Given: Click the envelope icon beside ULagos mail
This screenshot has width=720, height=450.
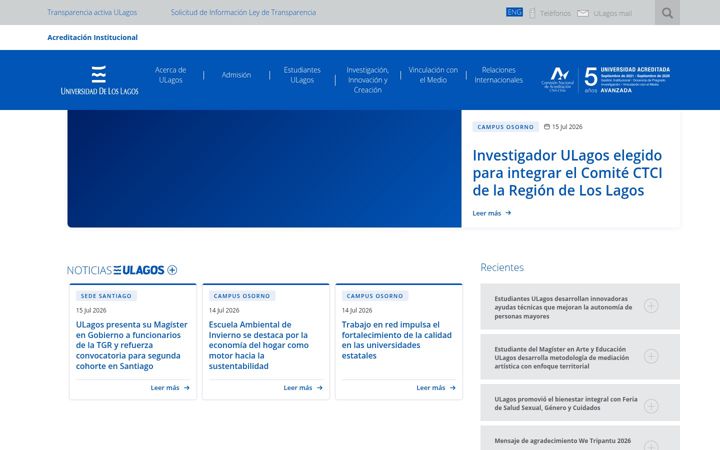Looking at the screenshot, I should pyautogui.click(x=583, y=13).
